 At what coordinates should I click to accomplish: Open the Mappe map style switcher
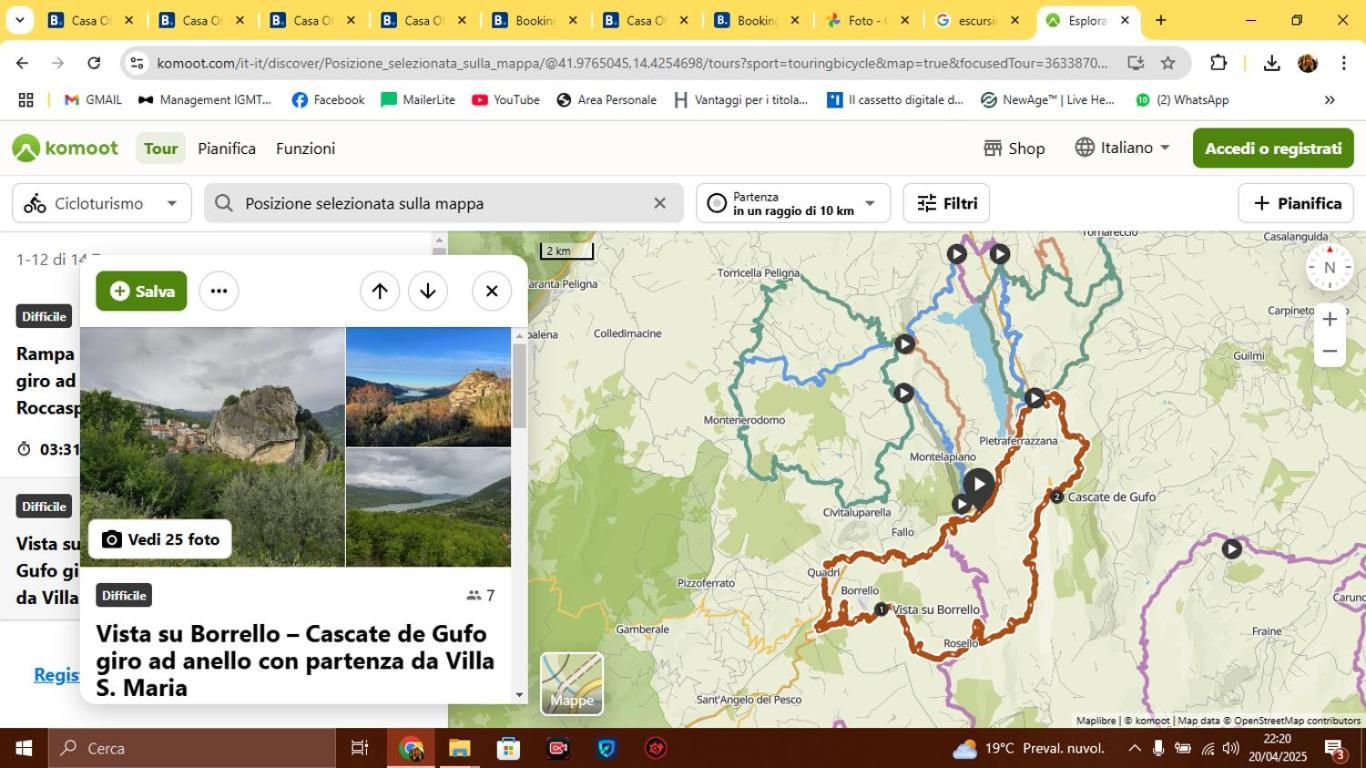[572, 684]
